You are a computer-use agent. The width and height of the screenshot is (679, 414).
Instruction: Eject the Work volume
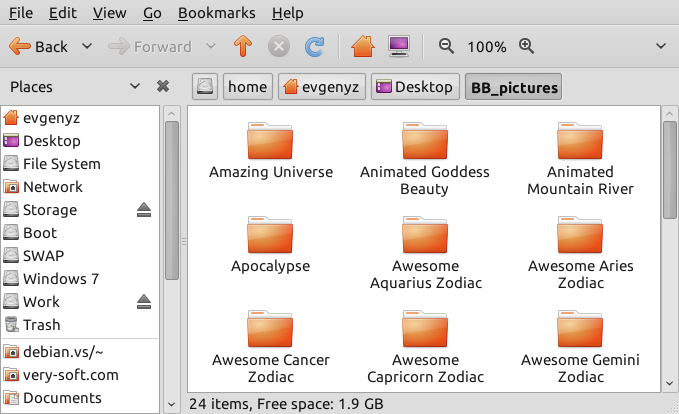(x=143, y=302)
